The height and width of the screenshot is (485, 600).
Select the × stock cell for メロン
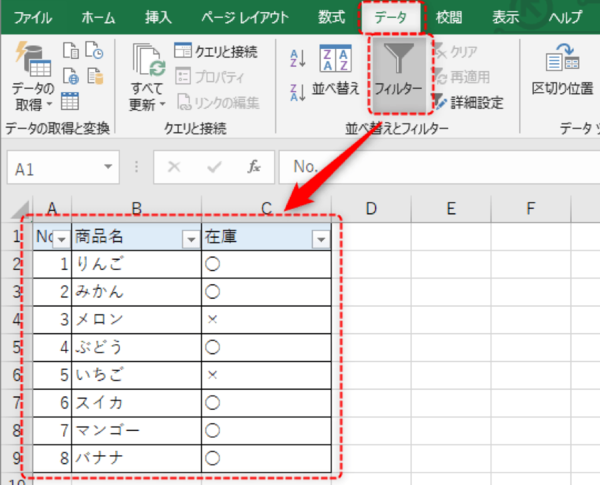pyautogui.click(x=266, y=320)
